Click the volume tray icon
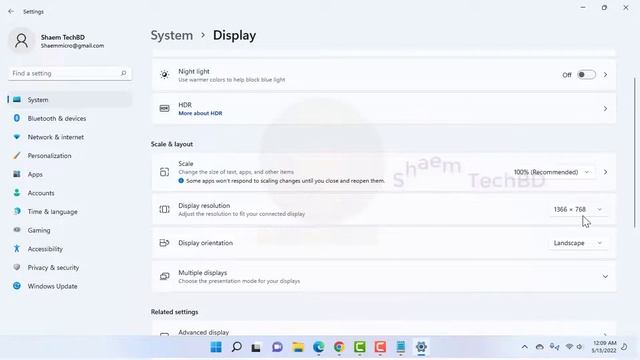The height and width of the screenshot is (360, 640). coord(580,347)
